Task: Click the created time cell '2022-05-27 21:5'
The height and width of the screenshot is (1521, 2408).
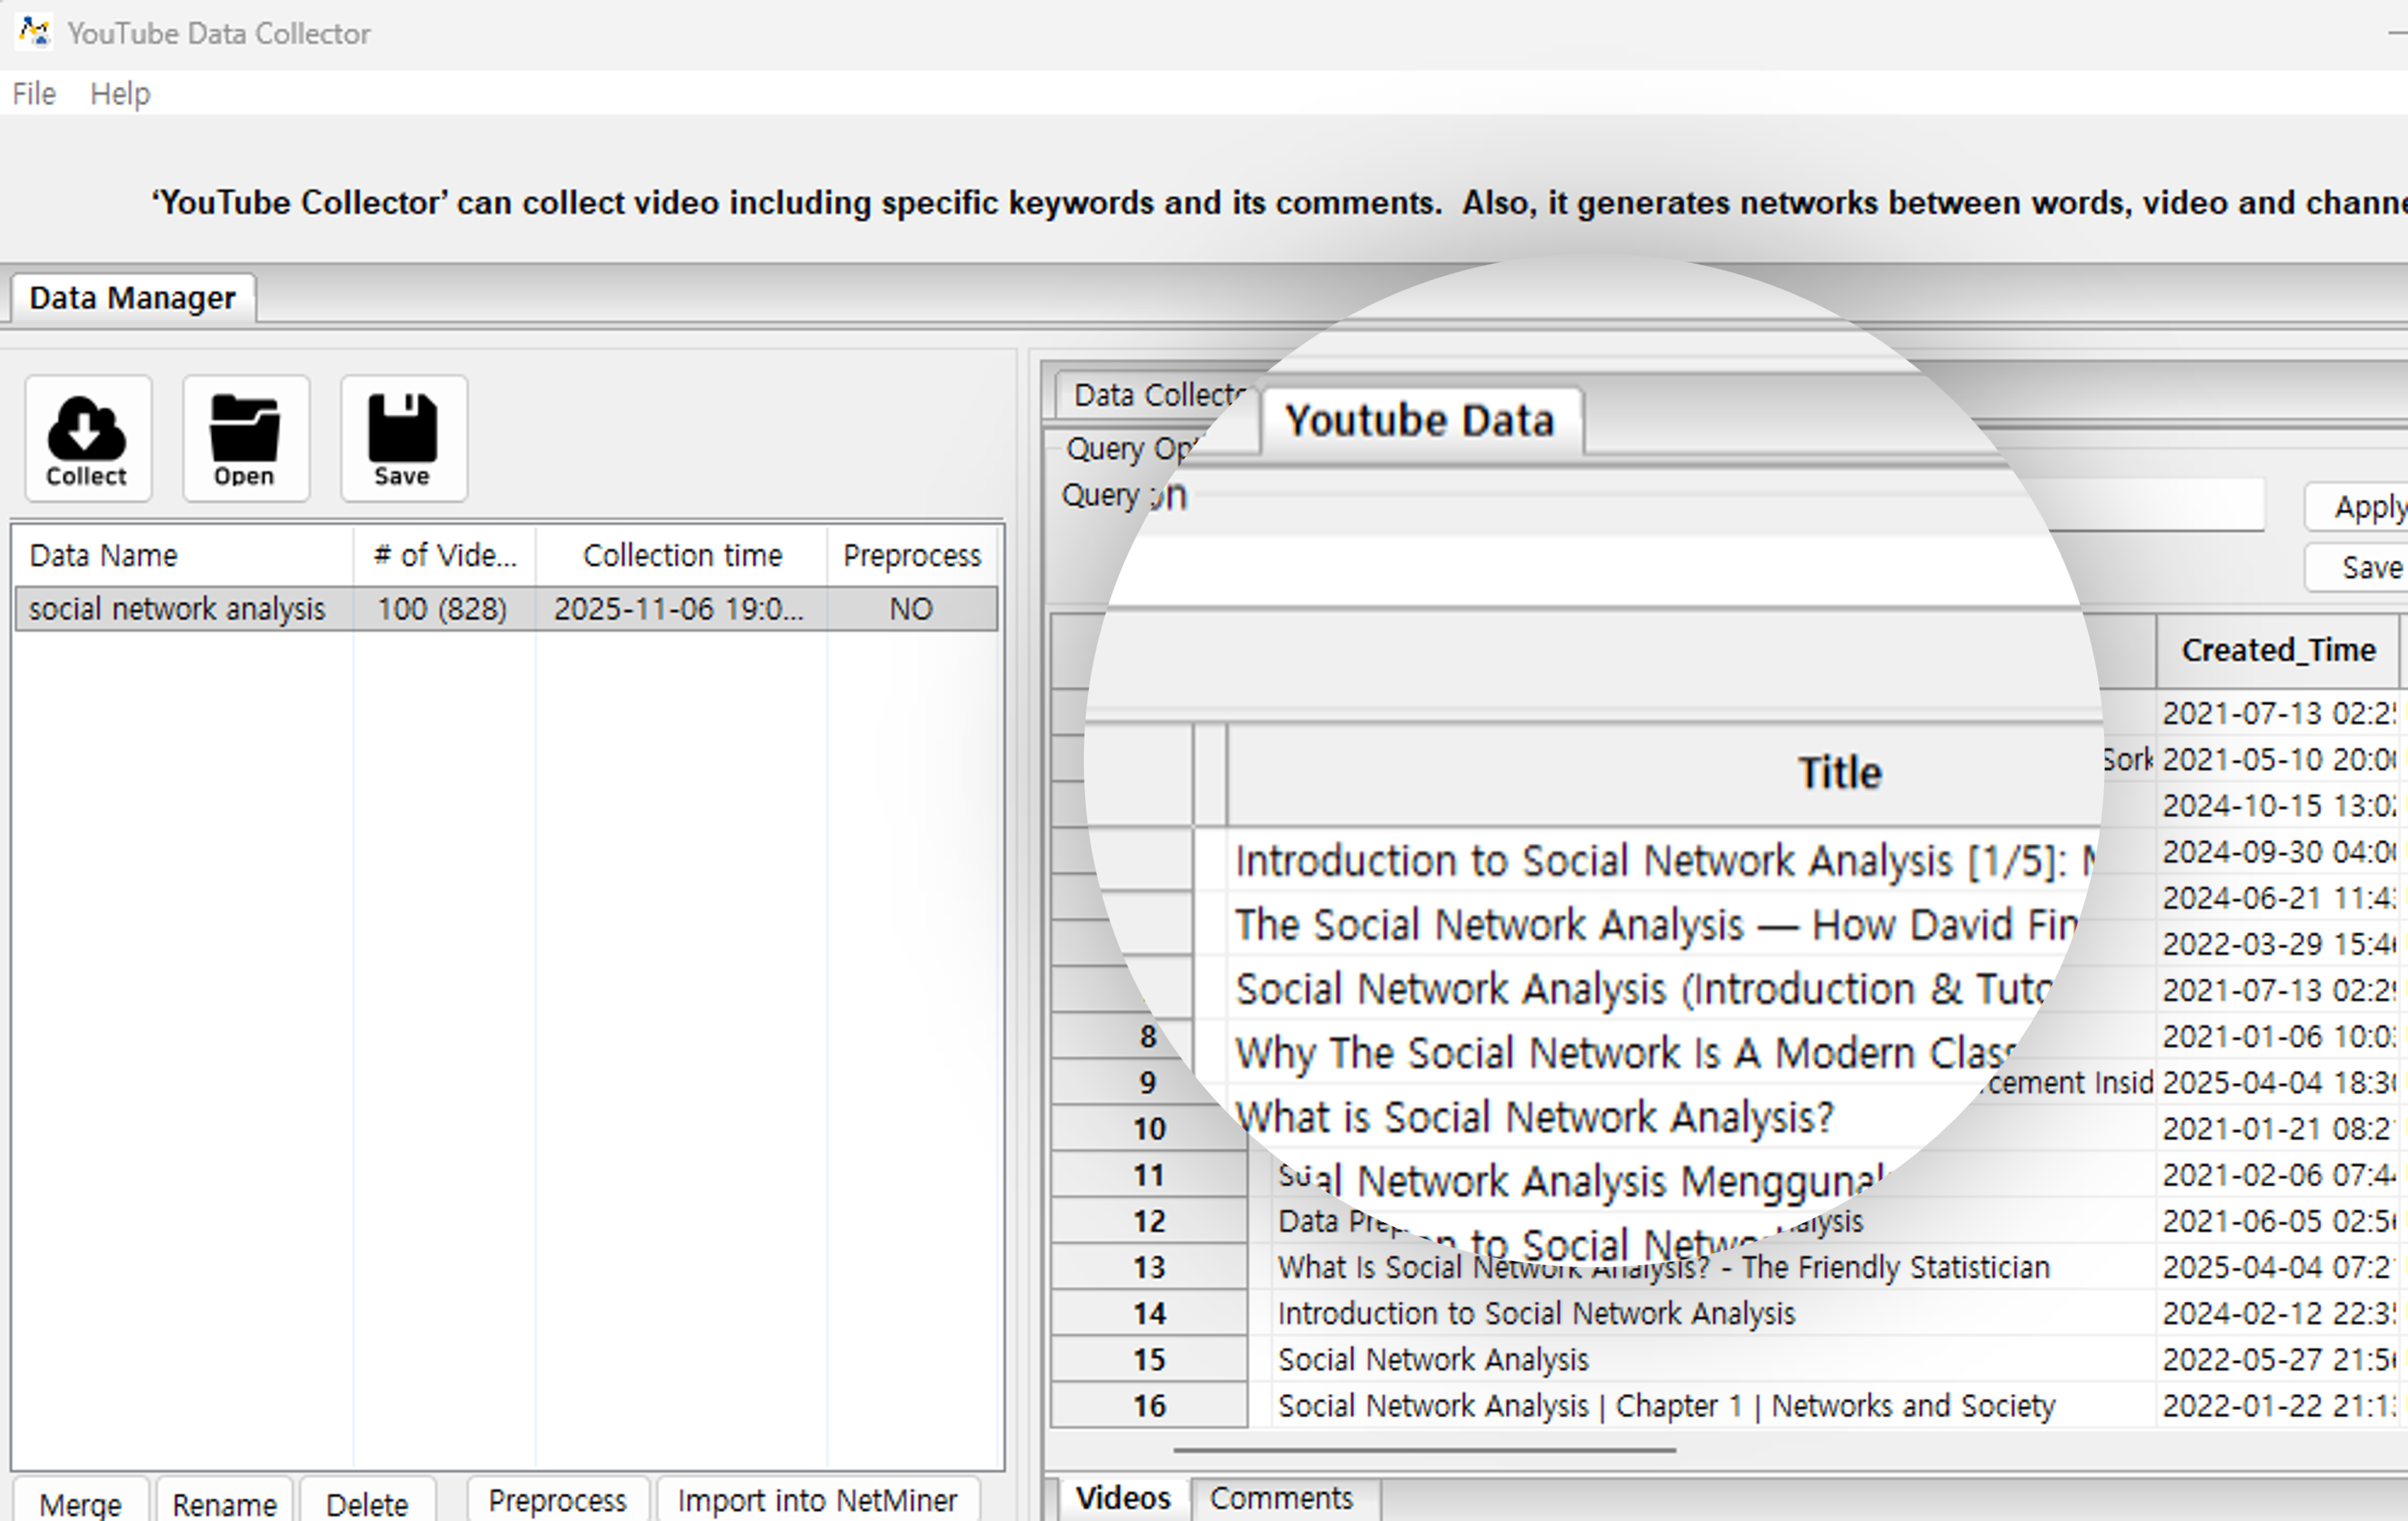Action: coord(2278,1359)
